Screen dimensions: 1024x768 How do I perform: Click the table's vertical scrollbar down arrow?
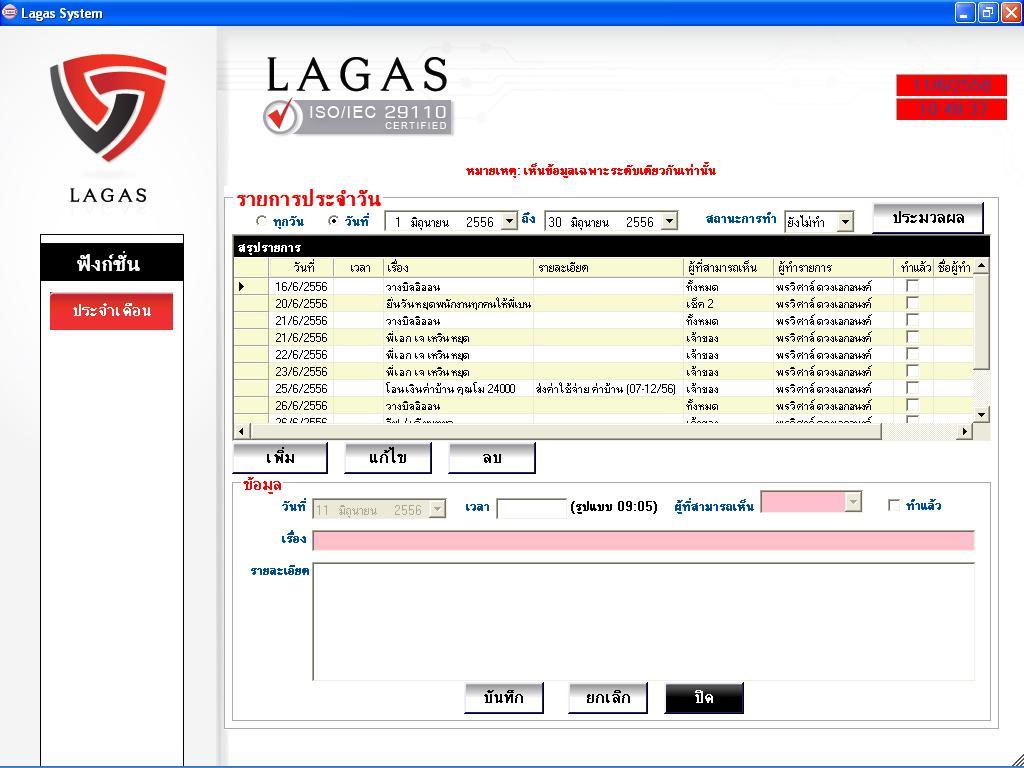pos(981,414)
